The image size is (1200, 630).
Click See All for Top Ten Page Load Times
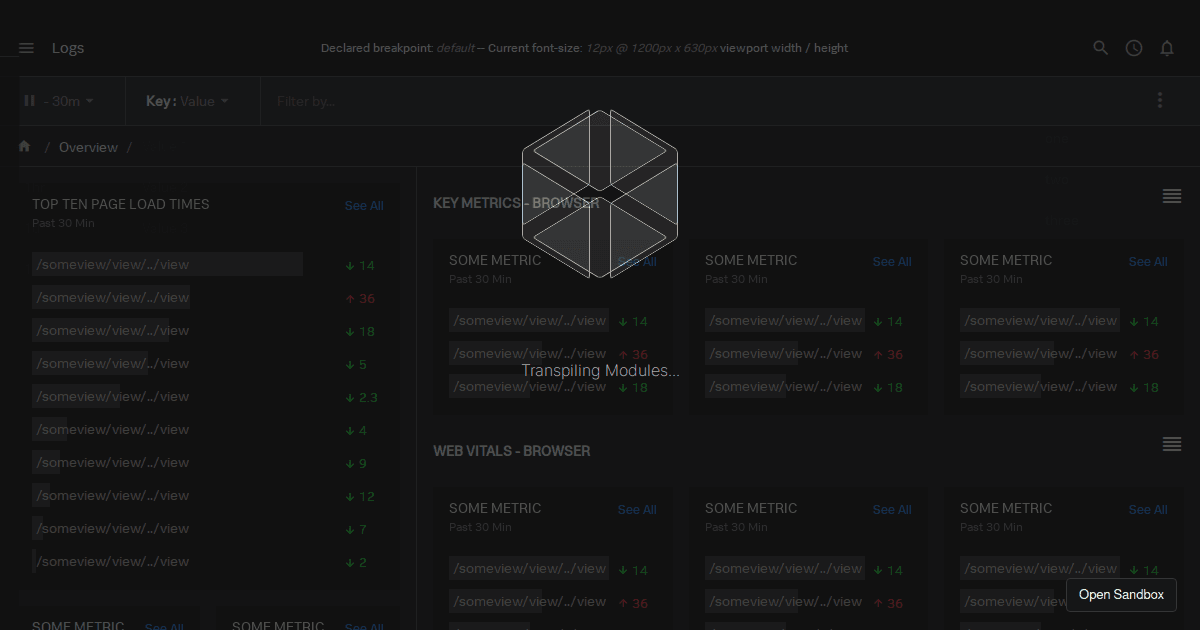[x=364, y=206]
